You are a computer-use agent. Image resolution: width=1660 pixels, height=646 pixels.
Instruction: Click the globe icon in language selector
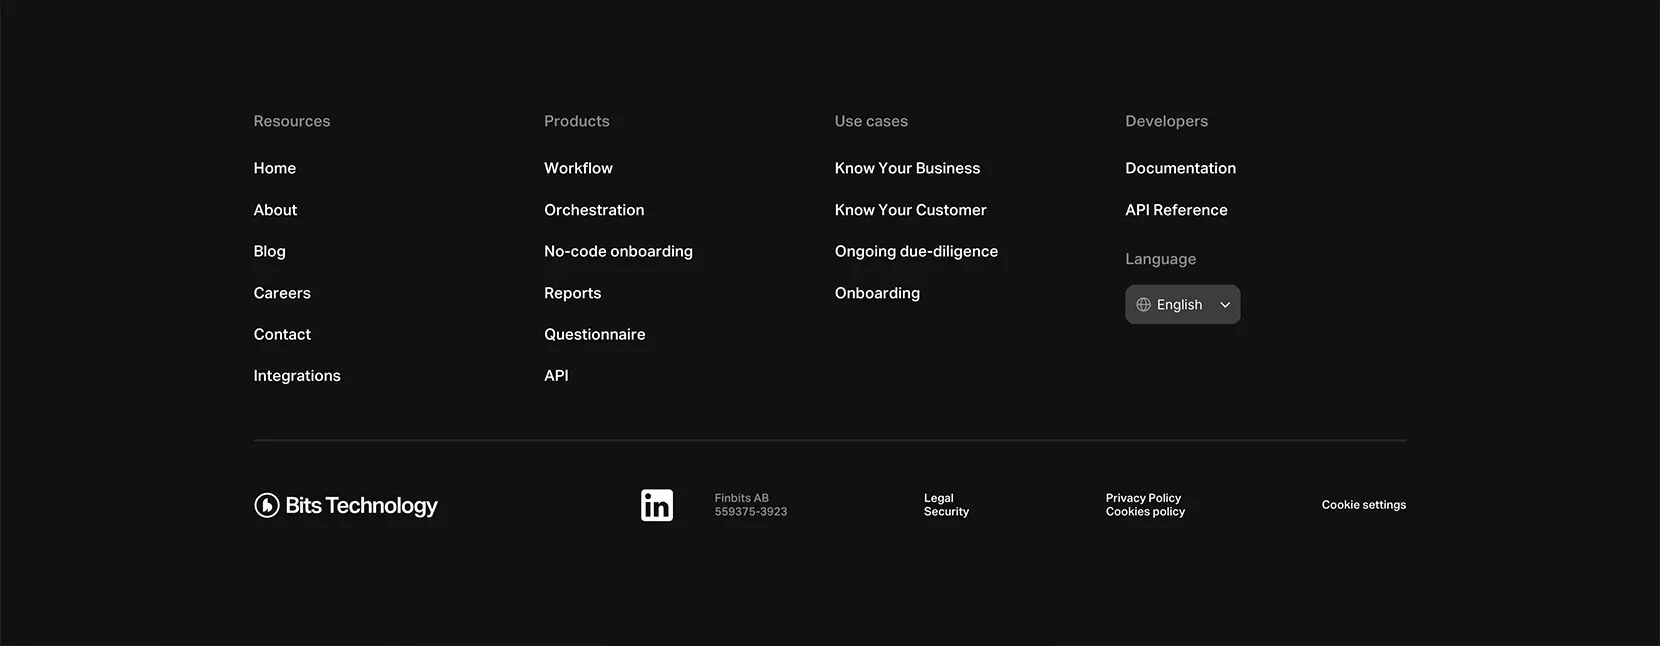pos(1143,305)
